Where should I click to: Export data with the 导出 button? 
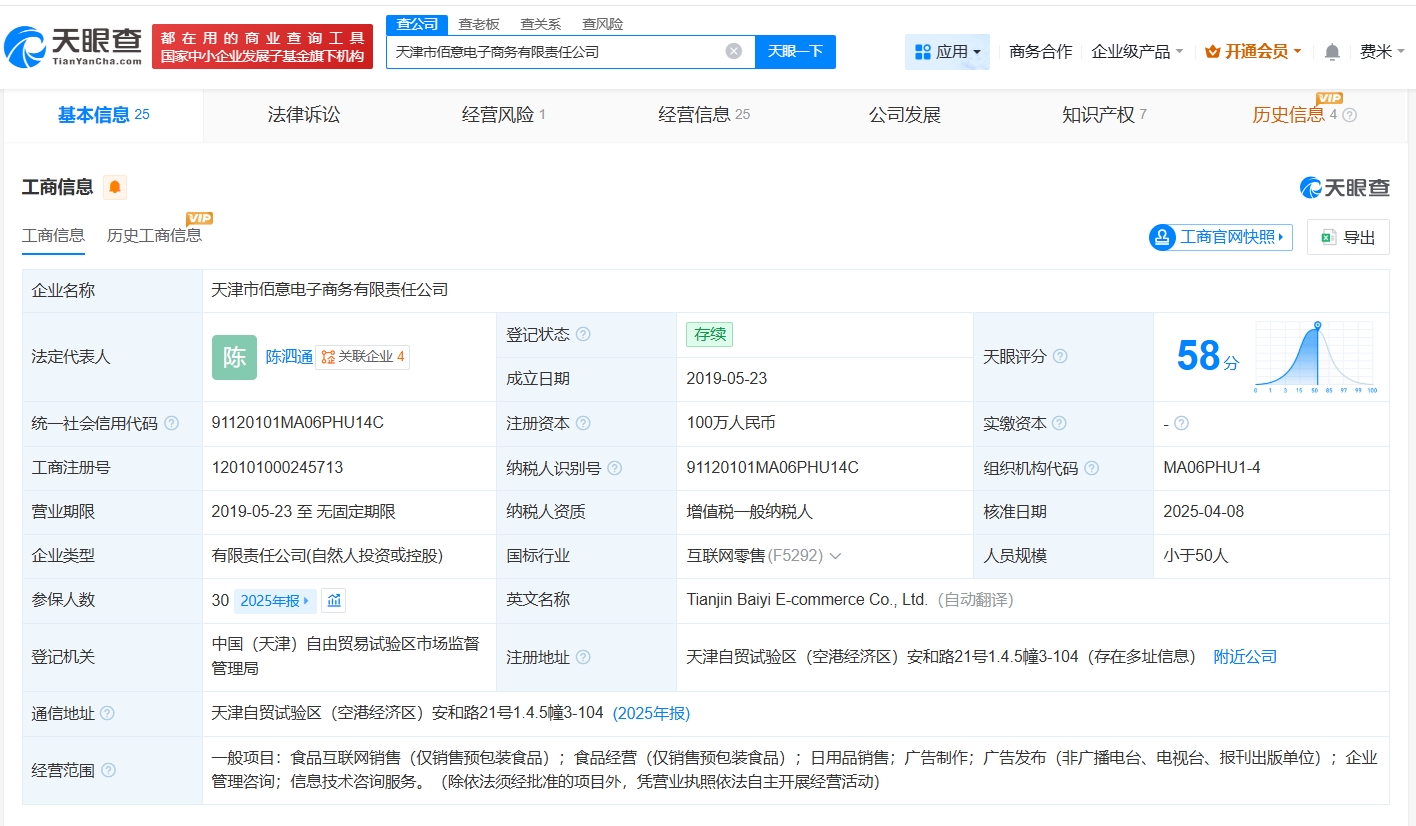pyautogui.click(x=1348, y=237)
